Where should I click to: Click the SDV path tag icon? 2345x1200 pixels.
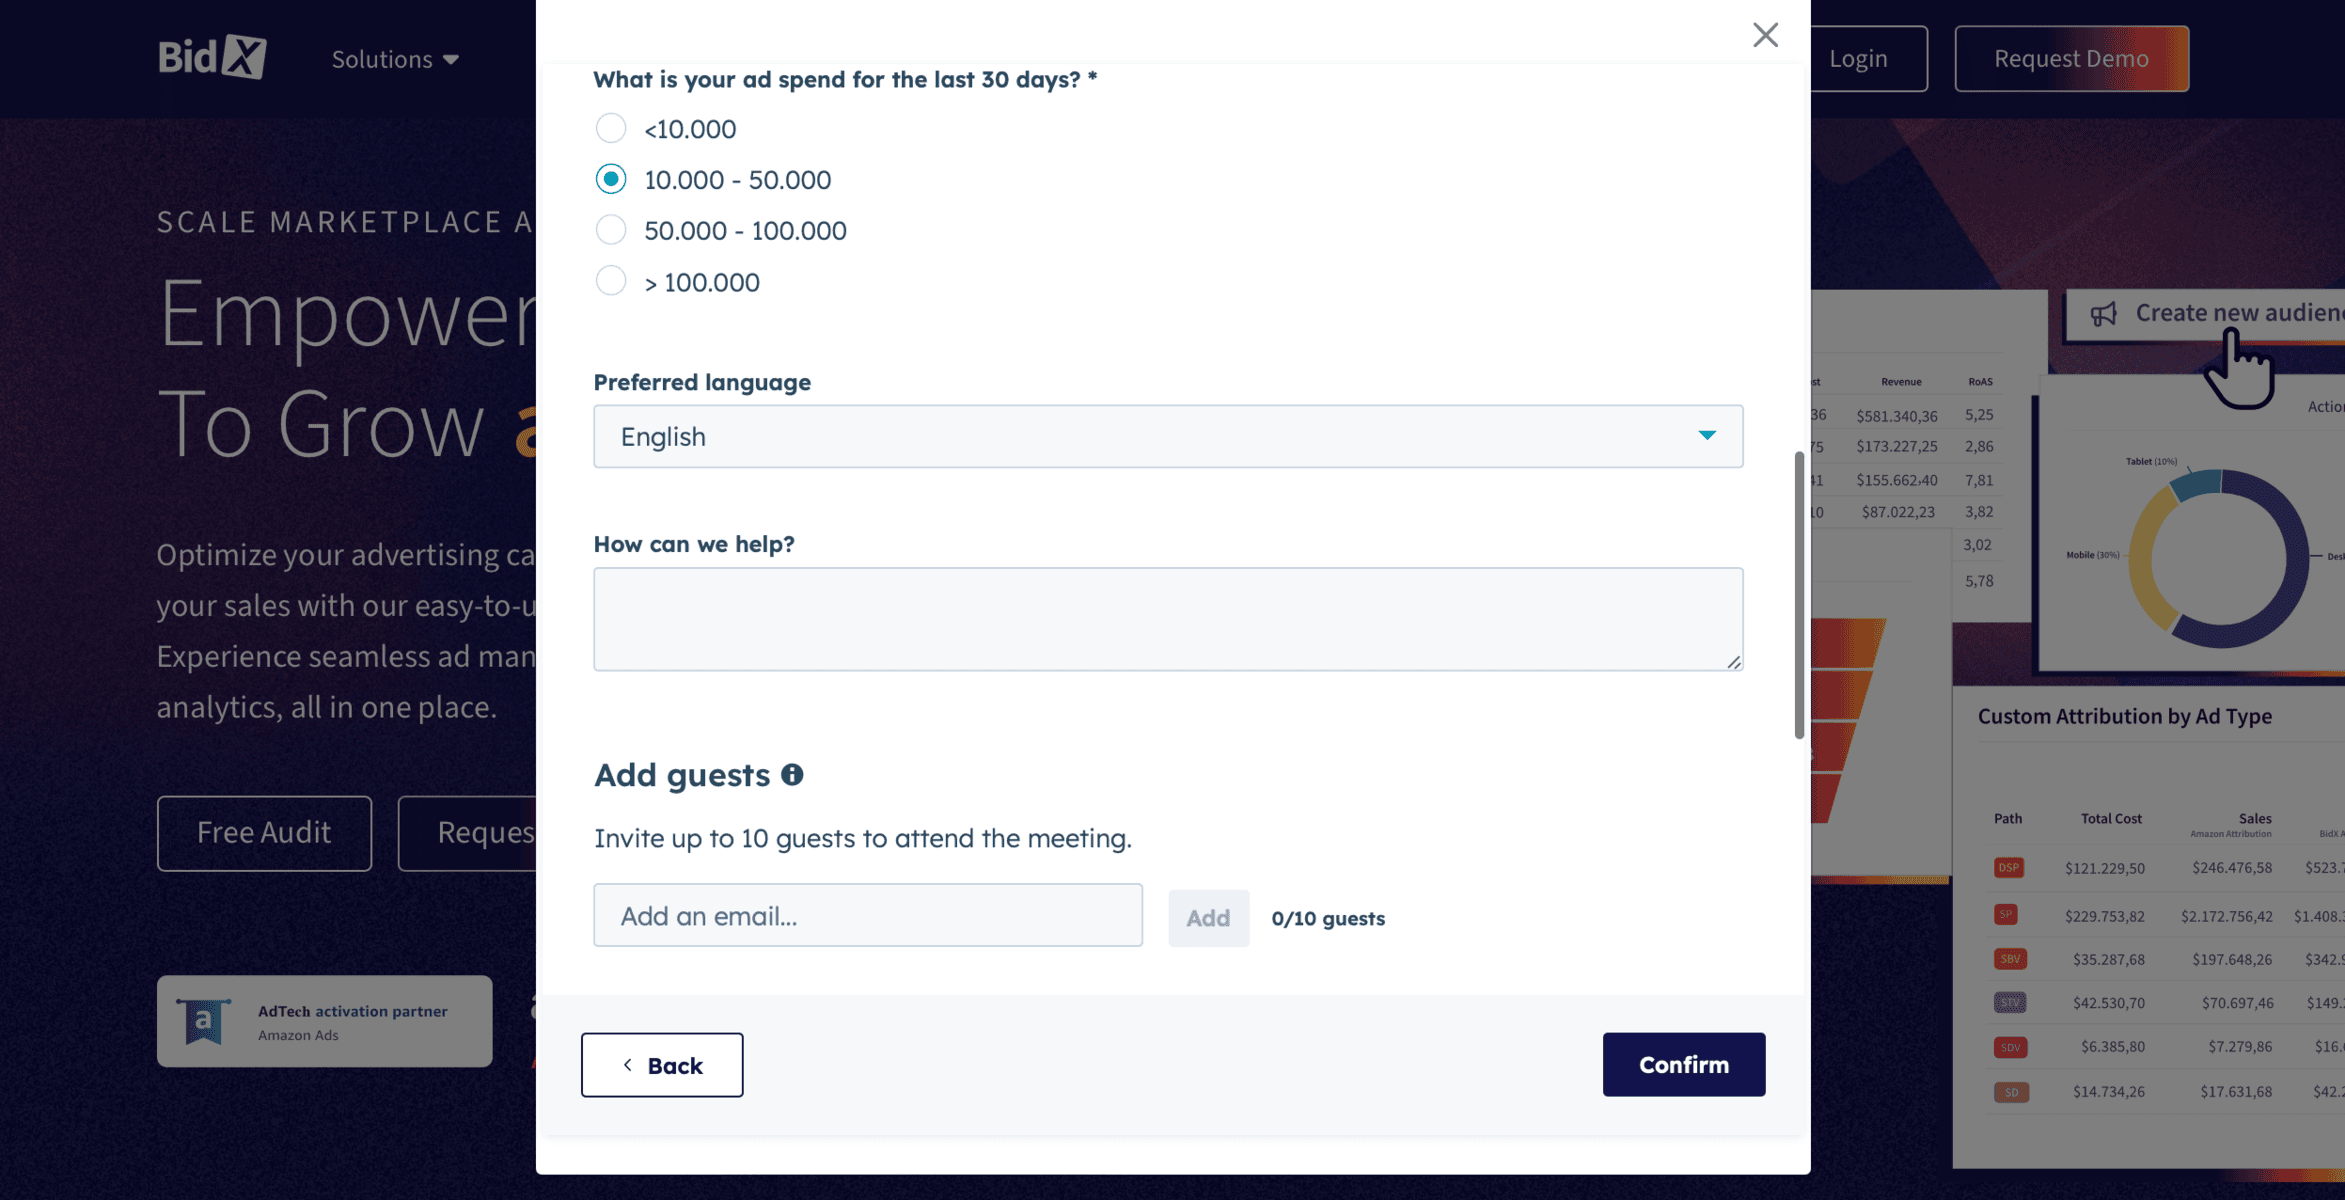coord(2009,1047)
